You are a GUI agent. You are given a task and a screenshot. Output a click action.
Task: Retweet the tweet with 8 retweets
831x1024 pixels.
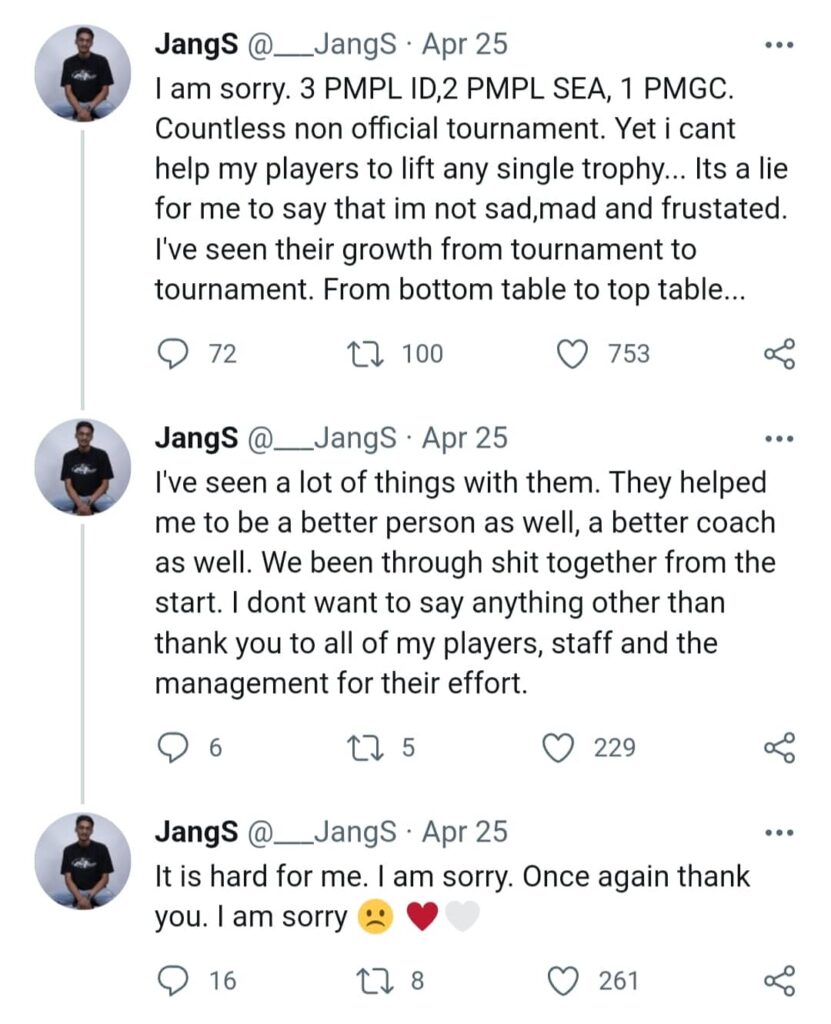(358, 981)
